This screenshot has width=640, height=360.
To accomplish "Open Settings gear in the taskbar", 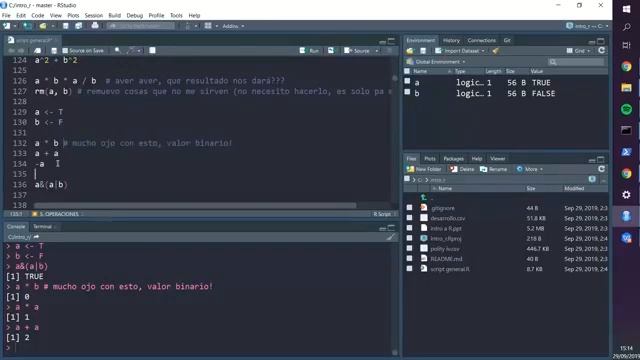I will coord(627,195).
